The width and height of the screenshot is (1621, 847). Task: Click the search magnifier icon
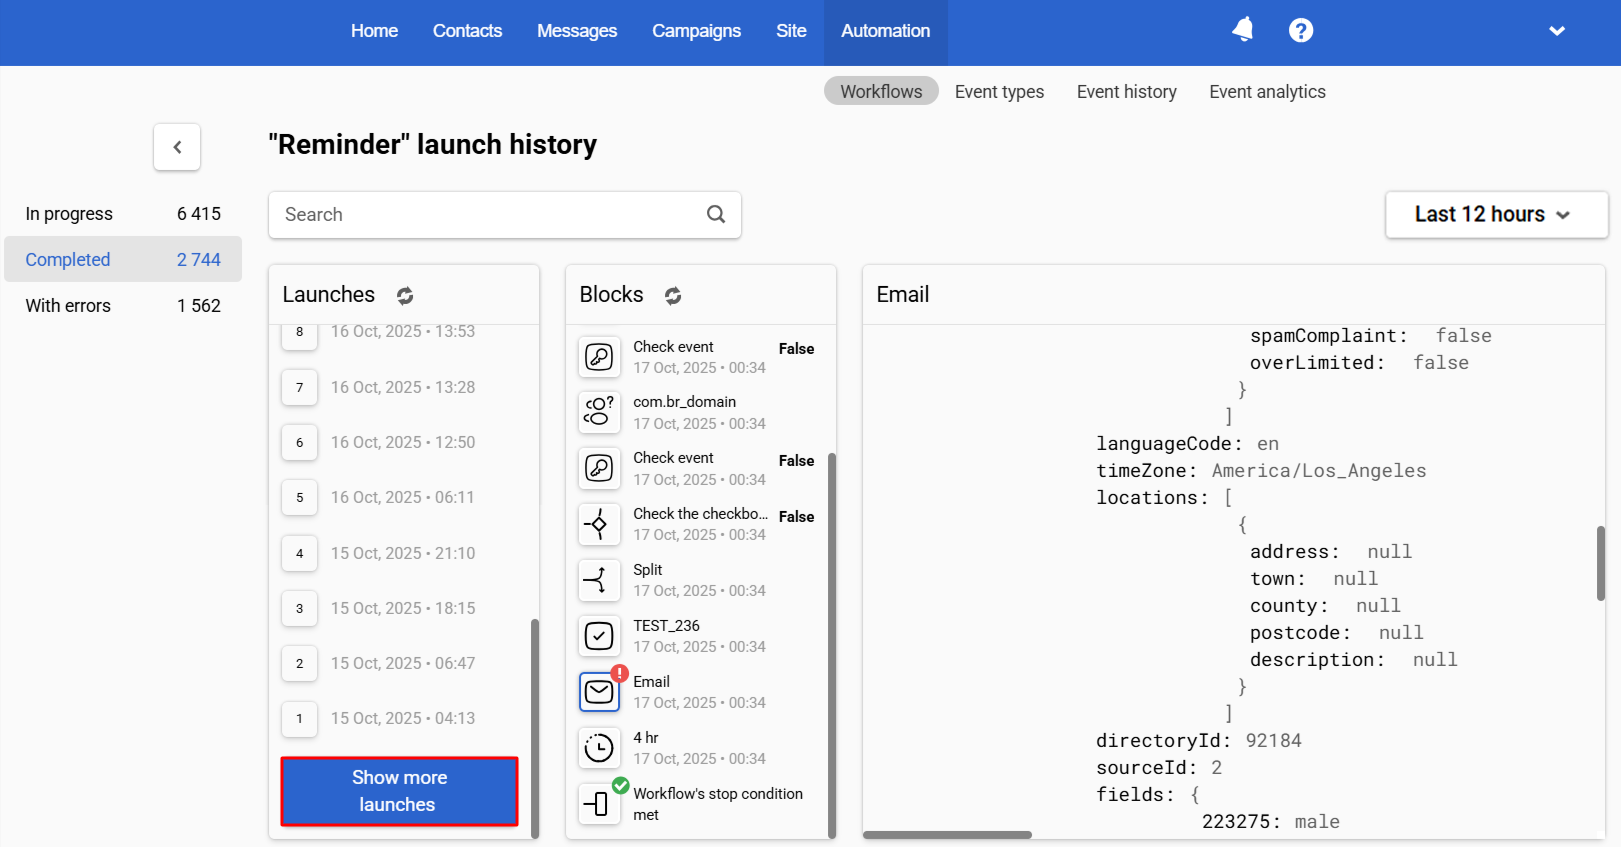(x=716, y=214)
